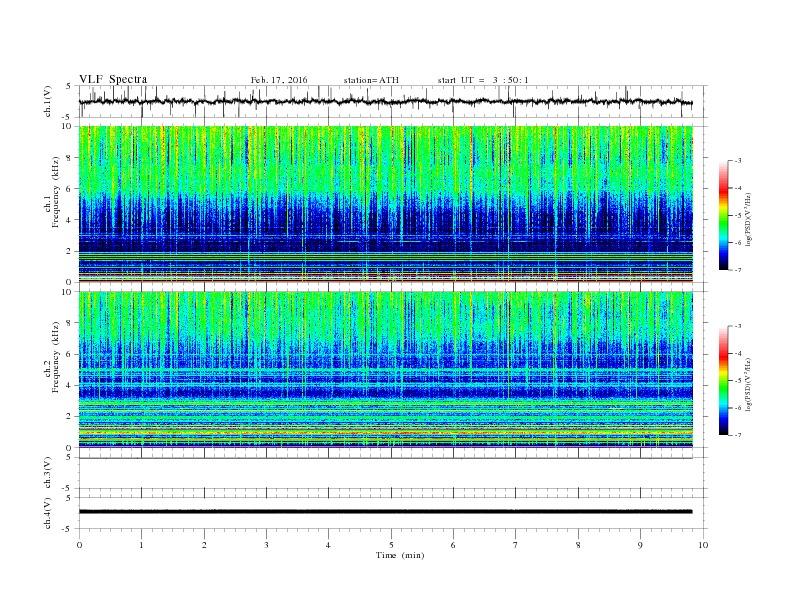Click the "ch.1(V)" waveform axis label
This screenshot has width=792, height=612.
[x=48, y=102]
